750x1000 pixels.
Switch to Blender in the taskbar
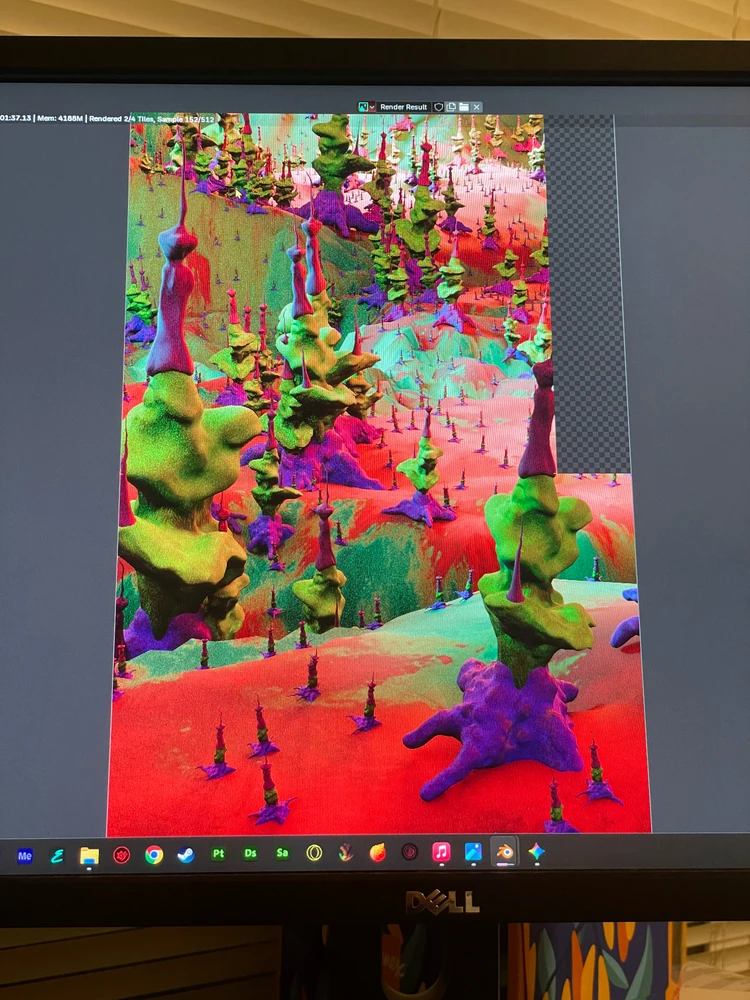coord(505,852)
